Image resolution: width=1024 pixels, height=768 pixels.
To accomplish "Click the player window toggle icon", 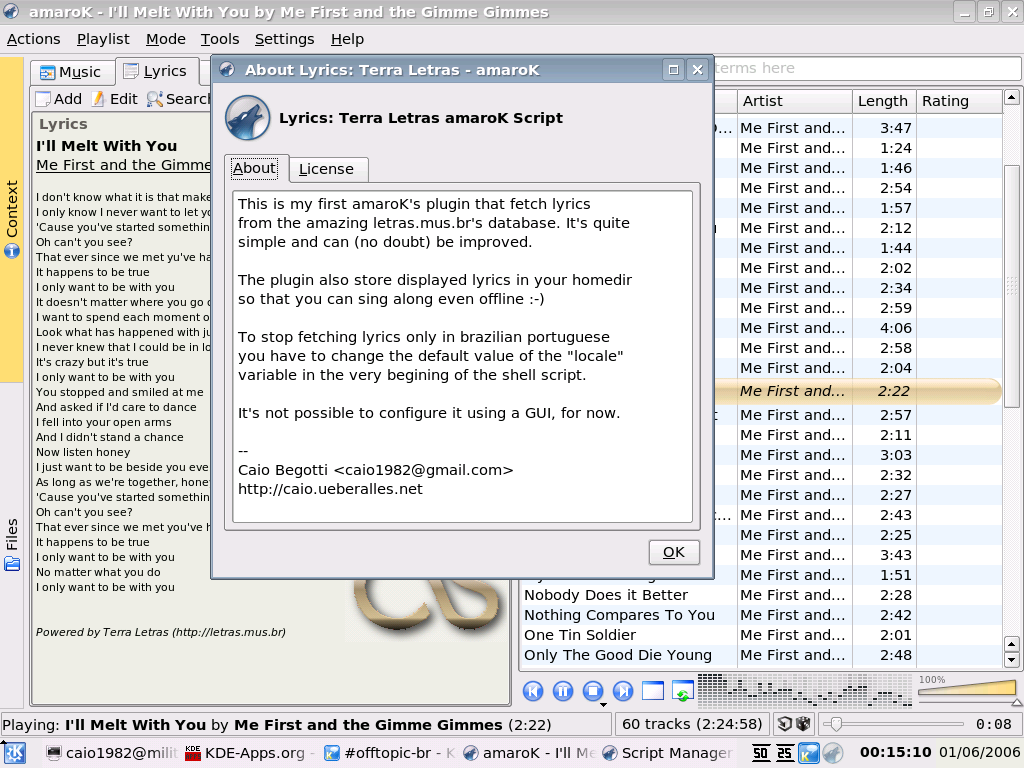I will pos(653,690).
